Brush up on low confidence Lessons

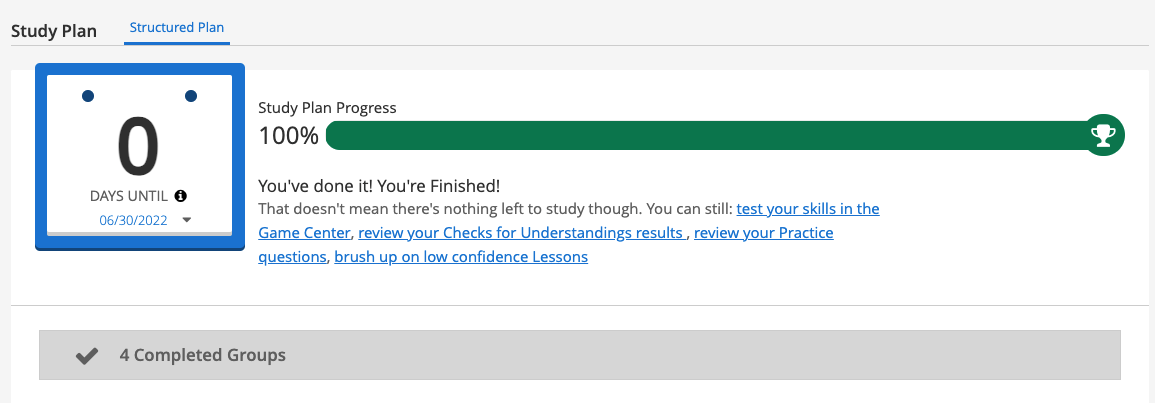[461, 257]
